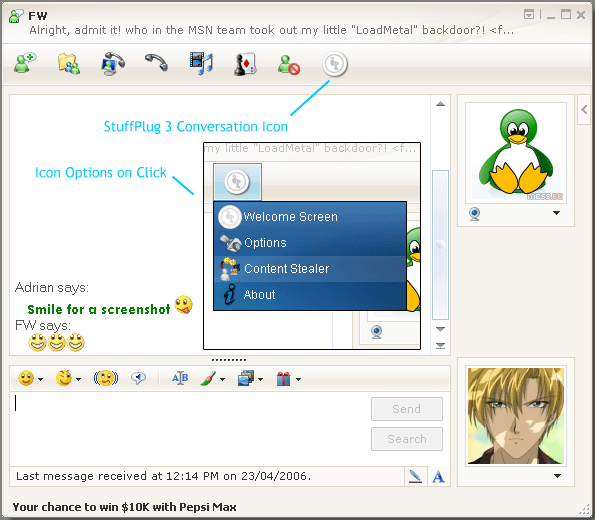Click the Search button
595x520 pixels.
407,439
